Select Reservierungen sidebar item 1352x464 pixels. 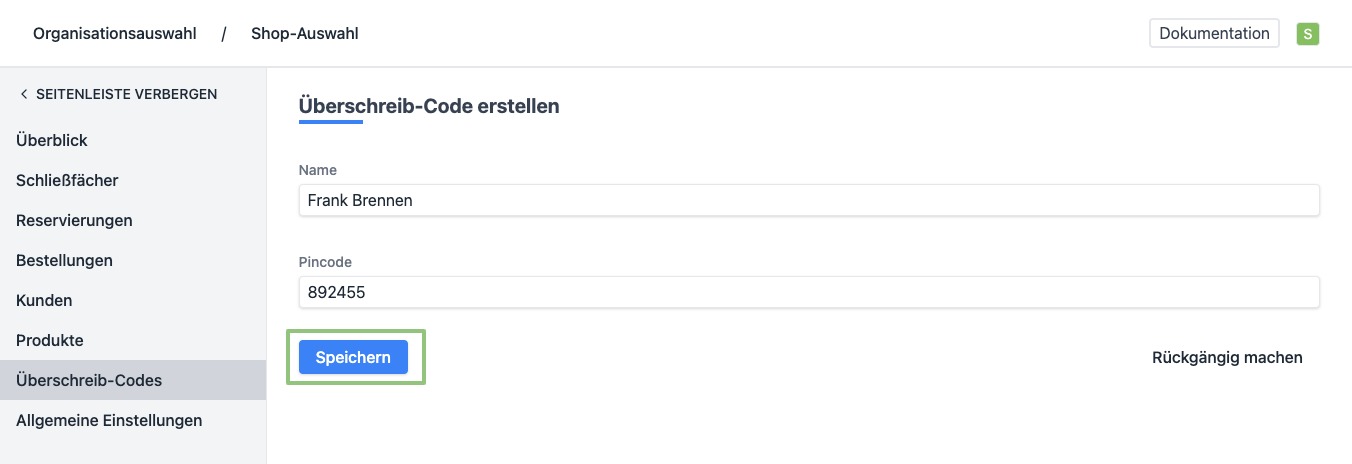(x=74, y=221)
